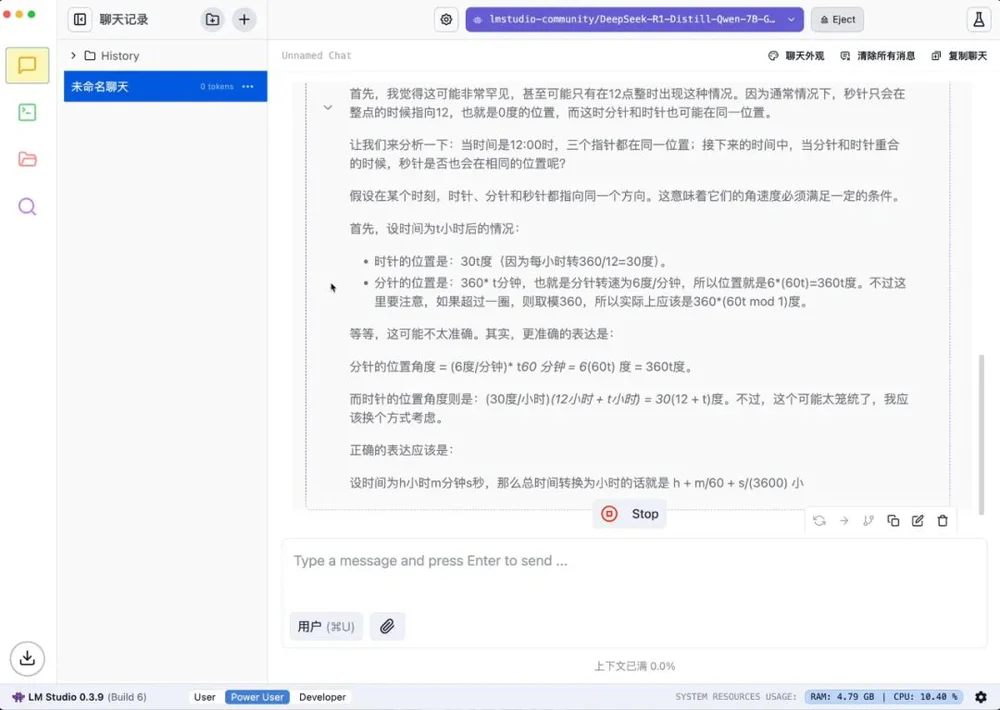Switch to Developer mode
Viewport: 1000px width, 710px height.
coord(322,697)
